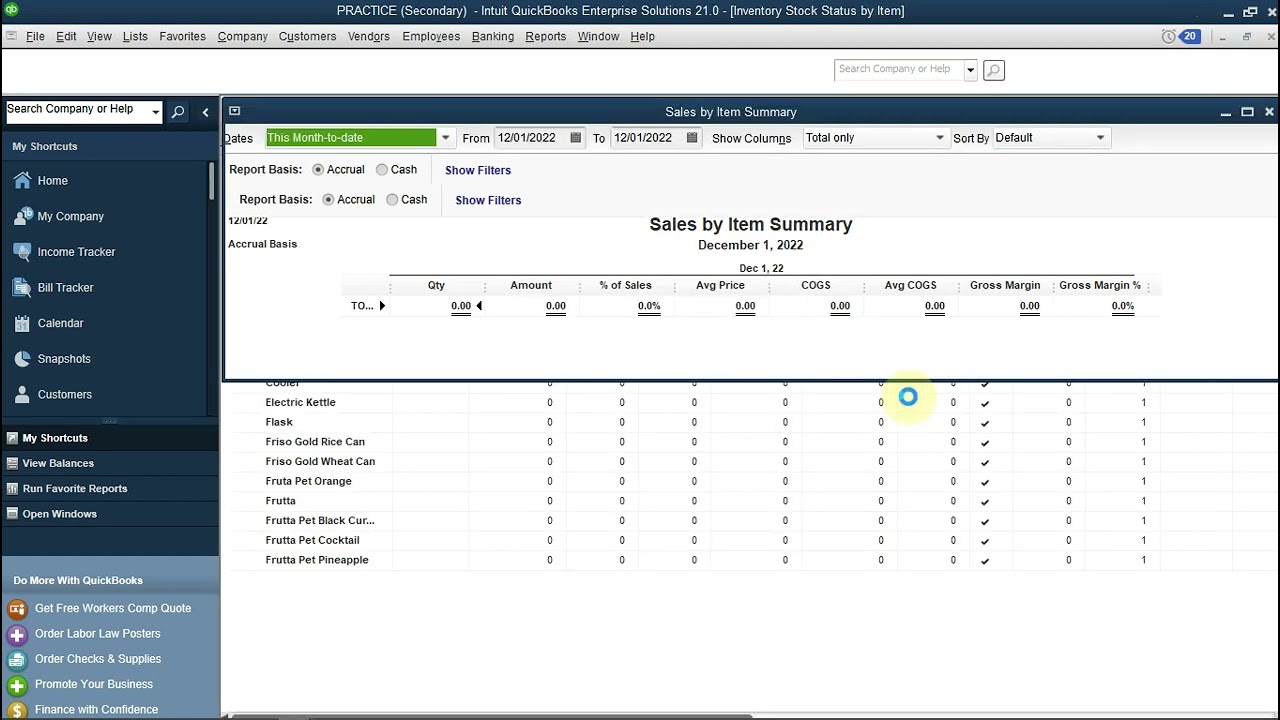Open Bill Tracker shortcut
The image size is (1280, 720).
coord(65,288)
